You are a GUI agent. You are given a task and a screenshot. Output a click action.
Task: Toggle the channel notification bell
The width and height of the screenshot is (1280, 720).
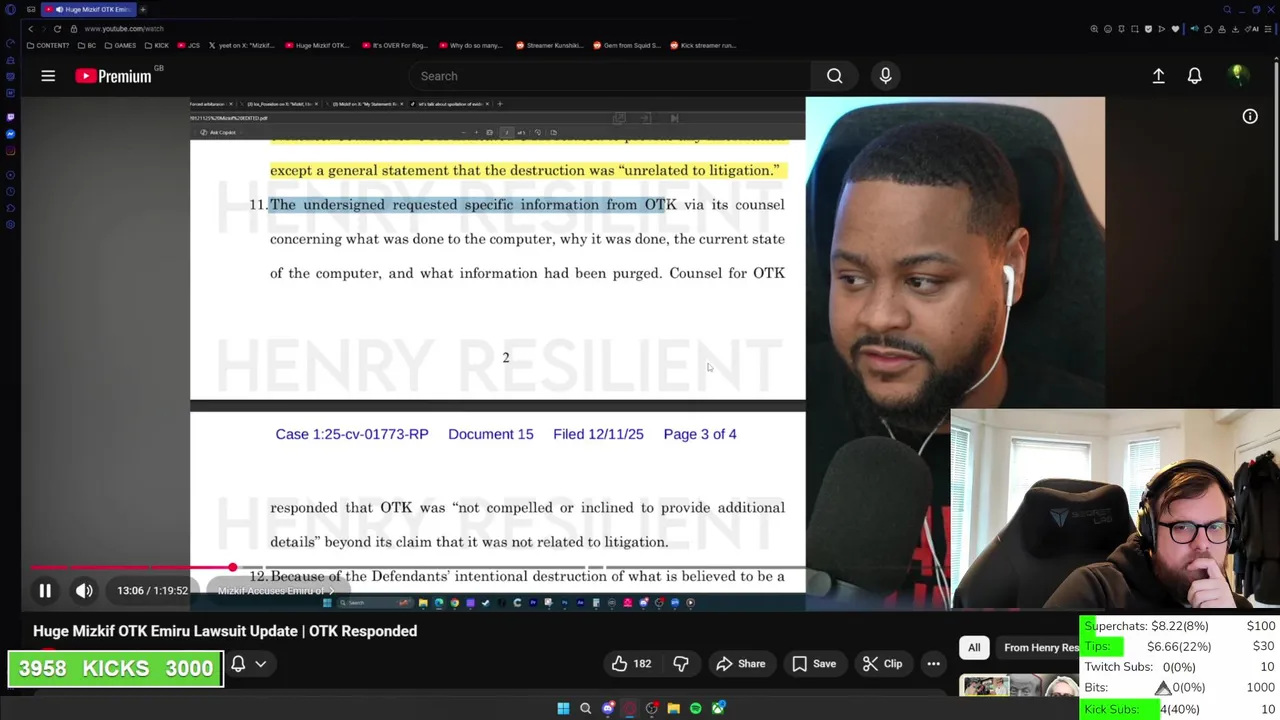coord(238,664)
